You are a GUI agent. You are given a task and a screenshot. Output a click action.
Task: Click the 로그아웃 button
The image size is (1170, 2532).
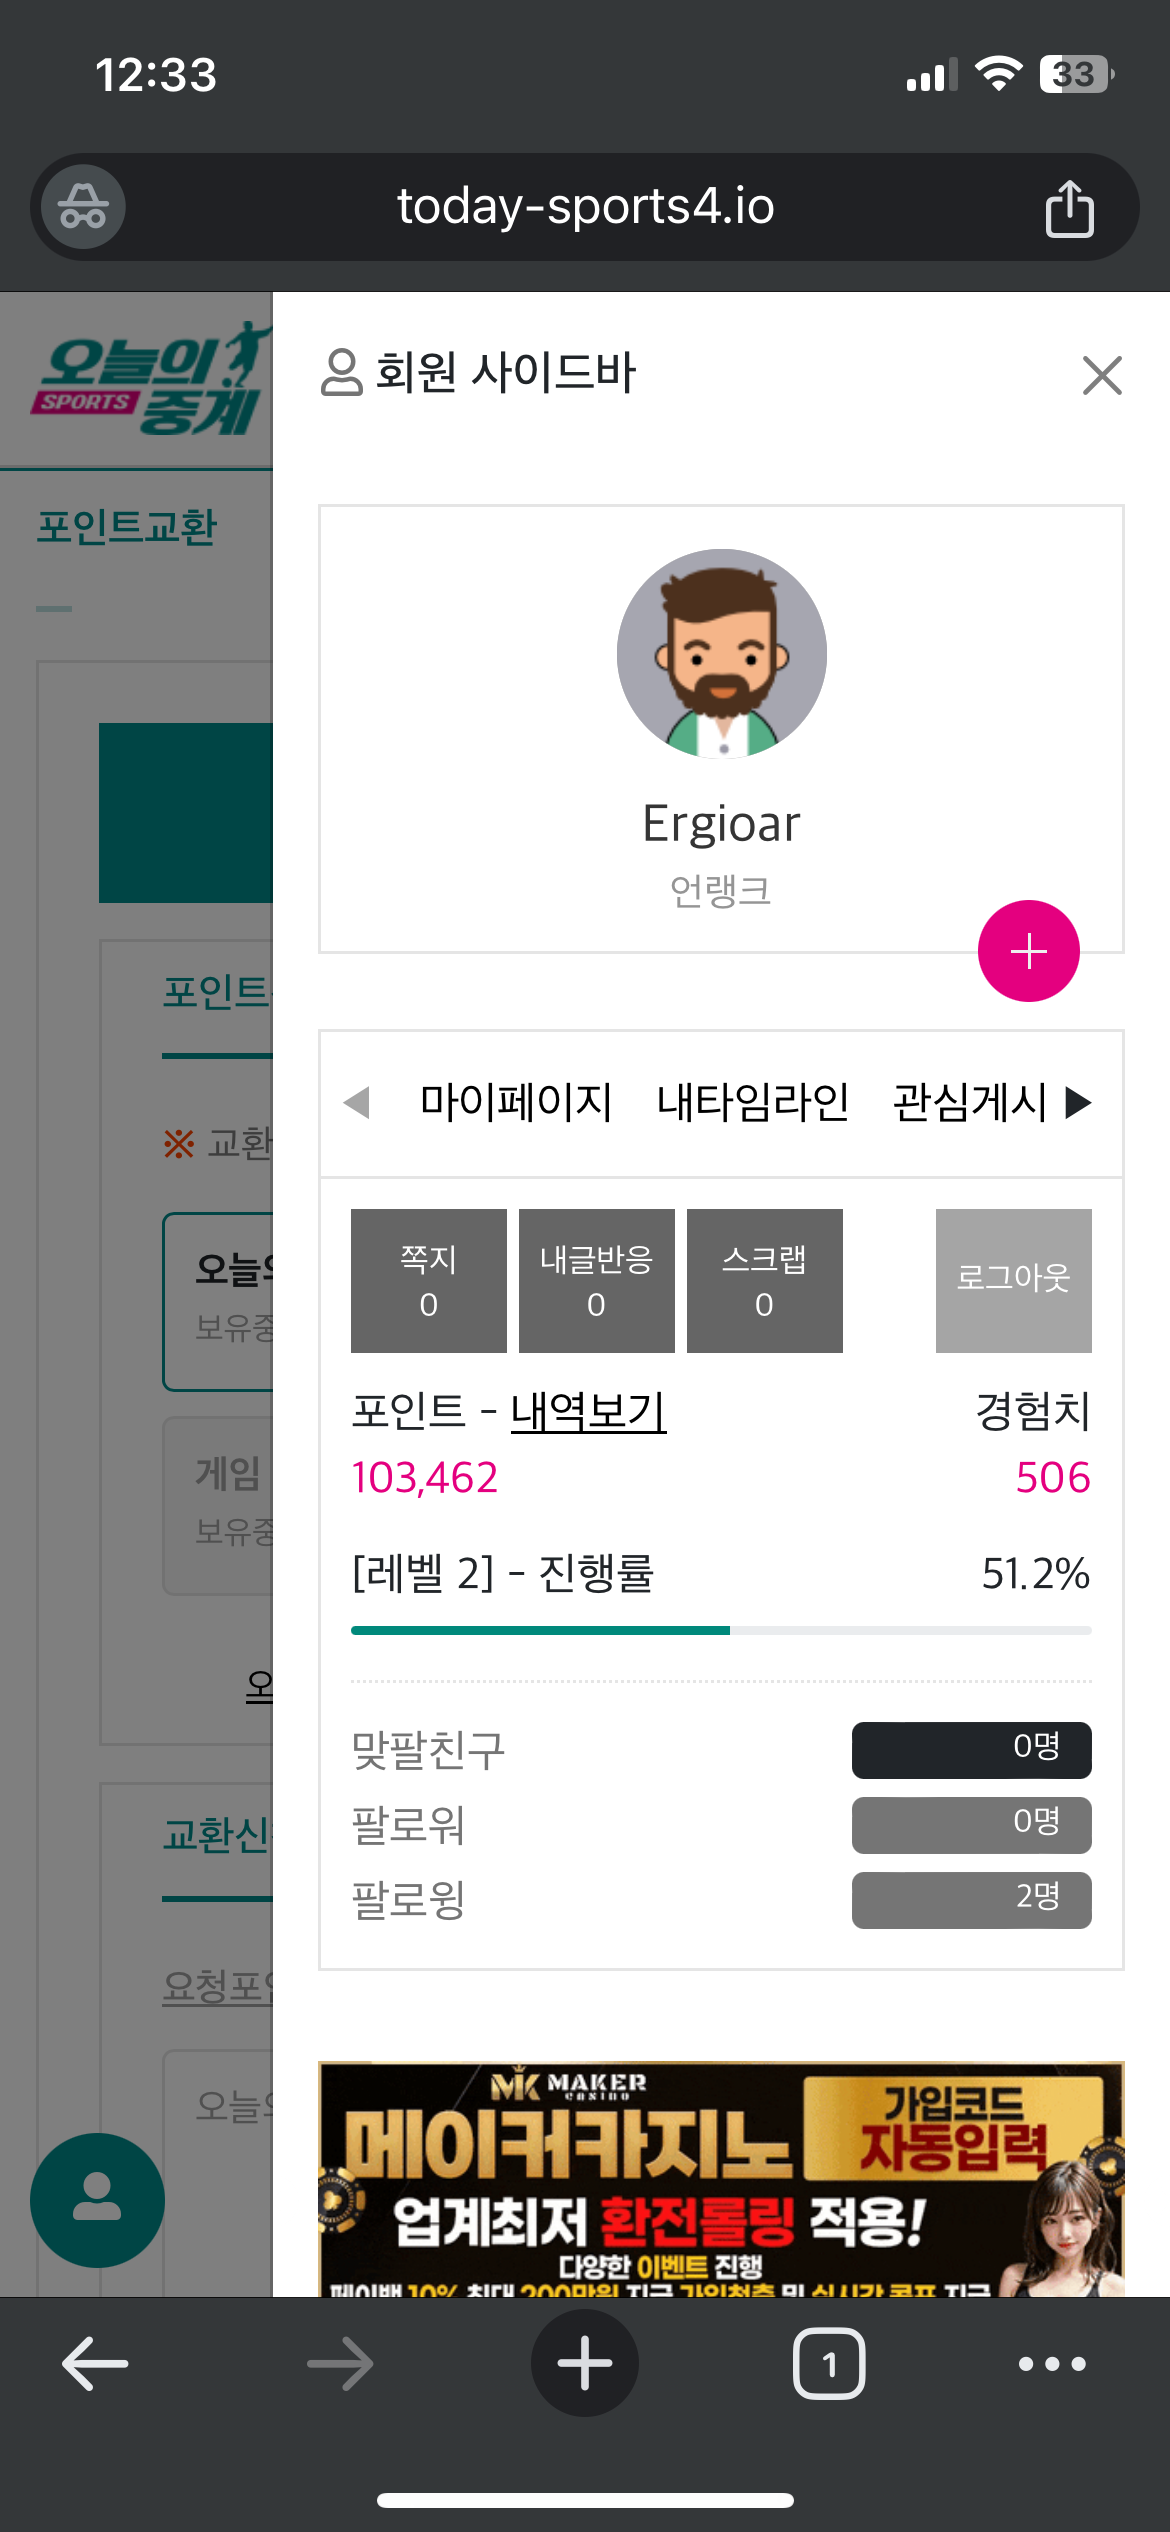pos(1014,1281)
